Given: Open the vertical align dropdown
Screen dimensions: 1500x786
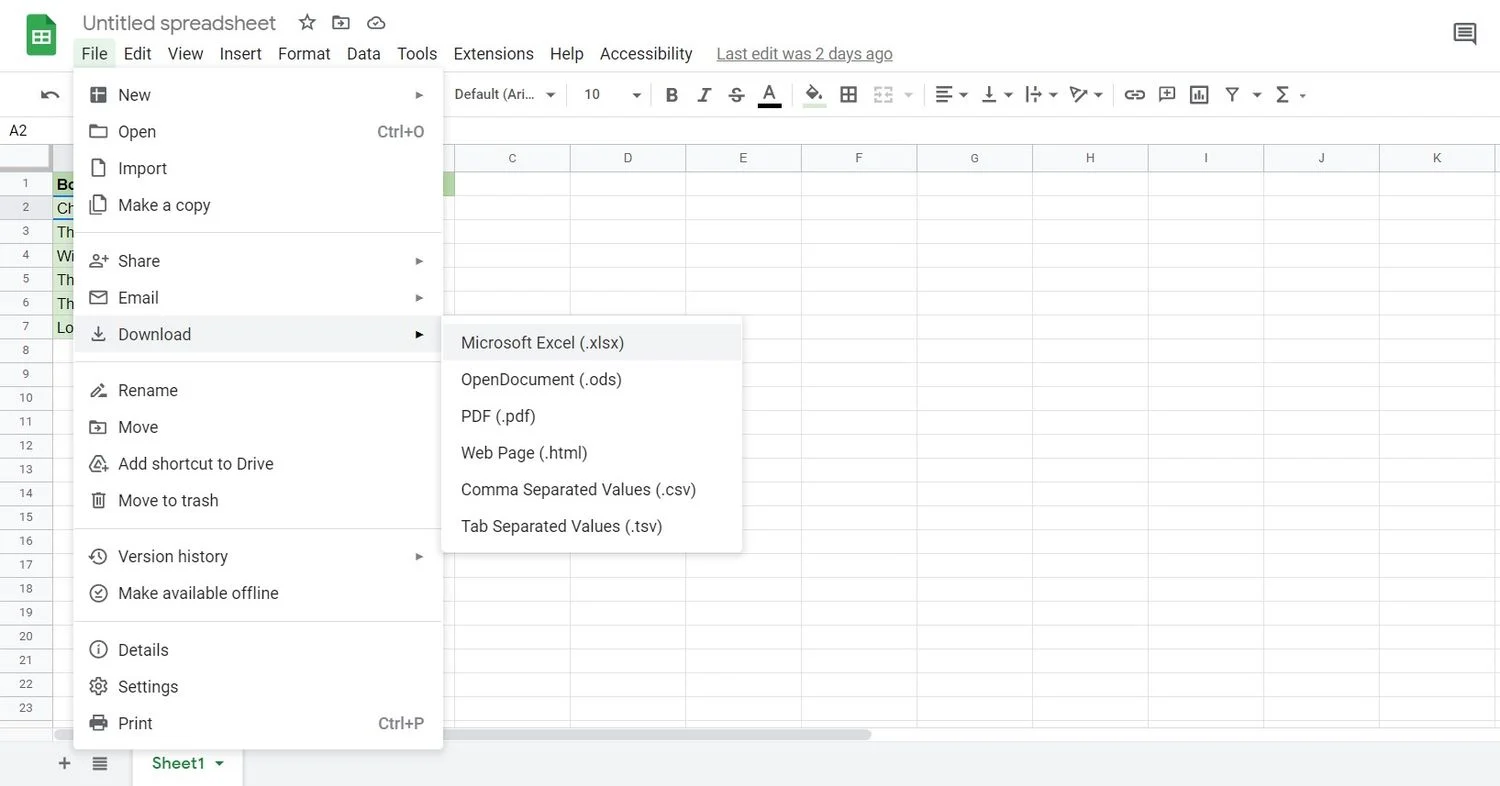Looking at the screenshot, I should click(997, 95).
